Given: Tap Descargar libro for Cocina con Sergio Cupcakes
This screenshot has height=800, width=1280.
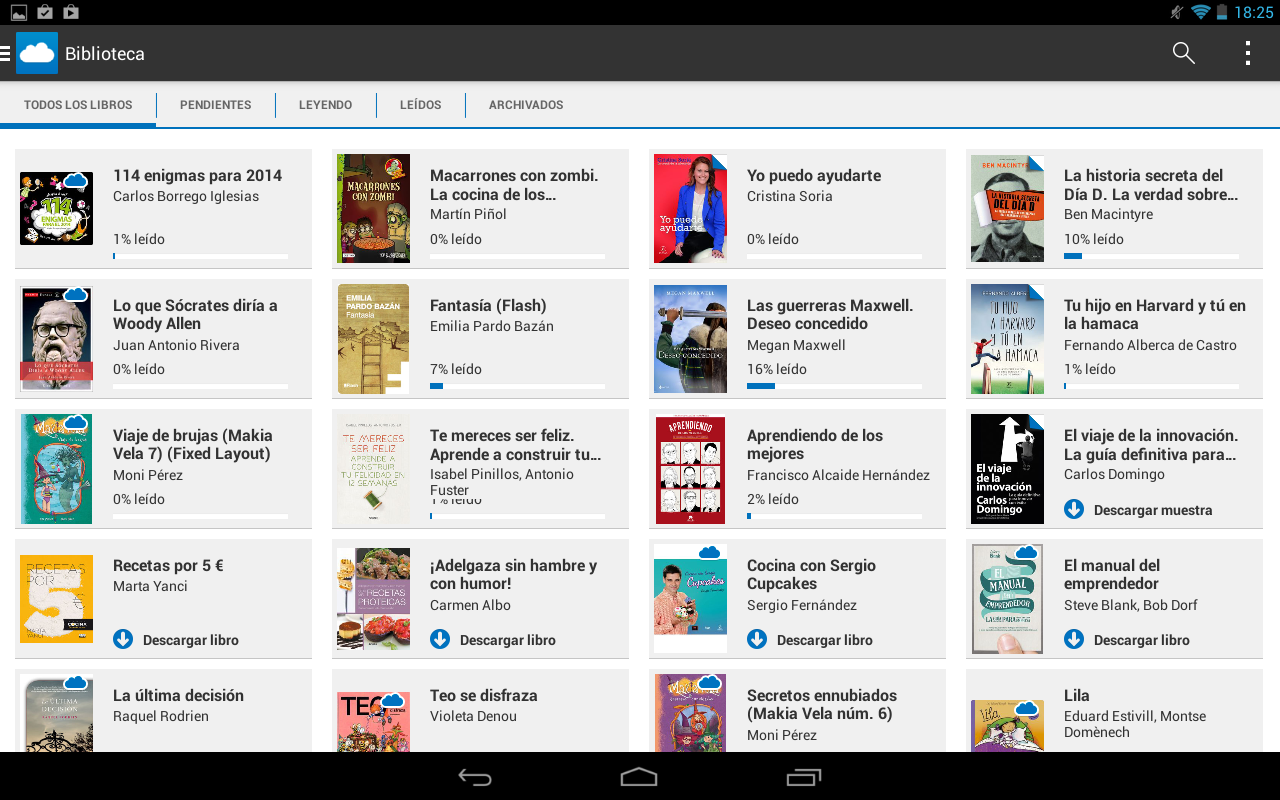Looking at the screenshot, I should click(x=825, y=640).
